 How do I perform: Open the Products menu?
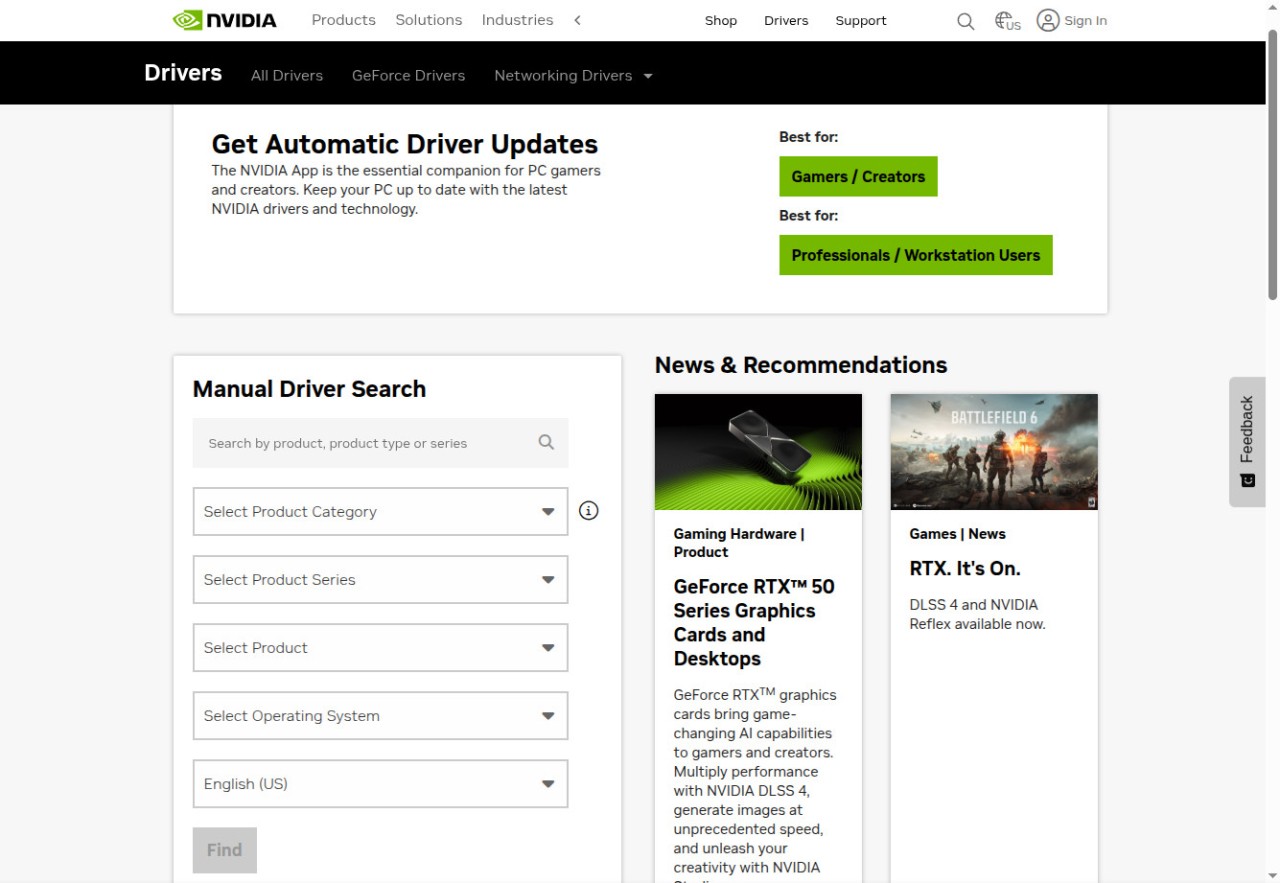[x=343, y=20]
